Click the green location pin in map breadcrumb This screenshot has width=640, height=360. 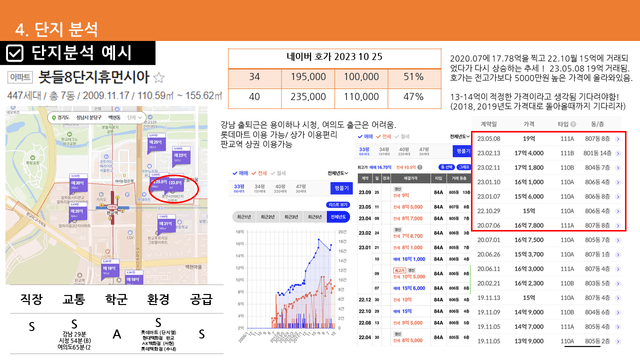pos(53,118)
